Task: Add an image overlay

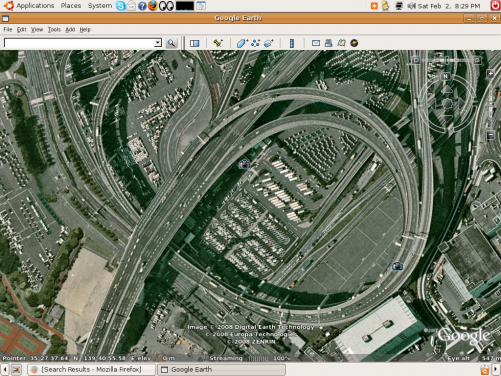Action: coord(269,43)
